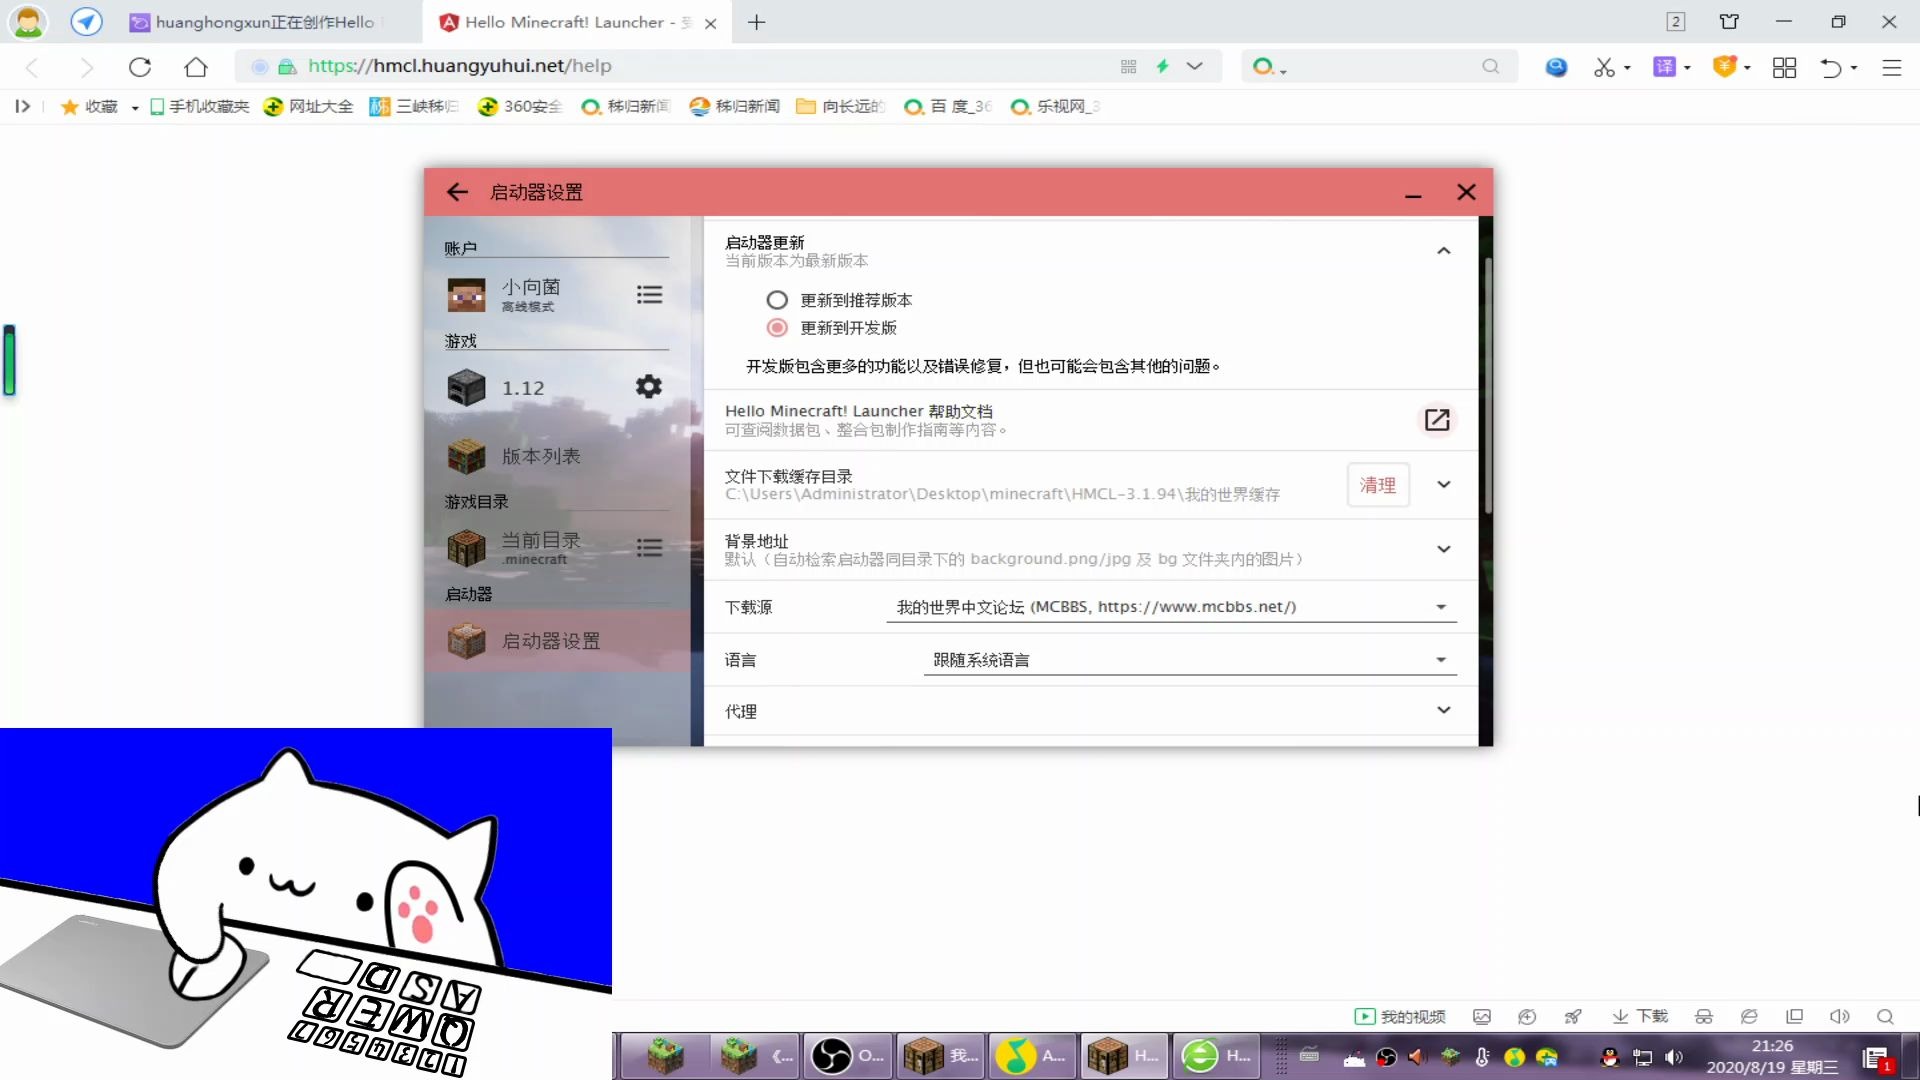Choose the 更新到开发版 radio option
The image size is (1920, 1080).
[777, 328]
